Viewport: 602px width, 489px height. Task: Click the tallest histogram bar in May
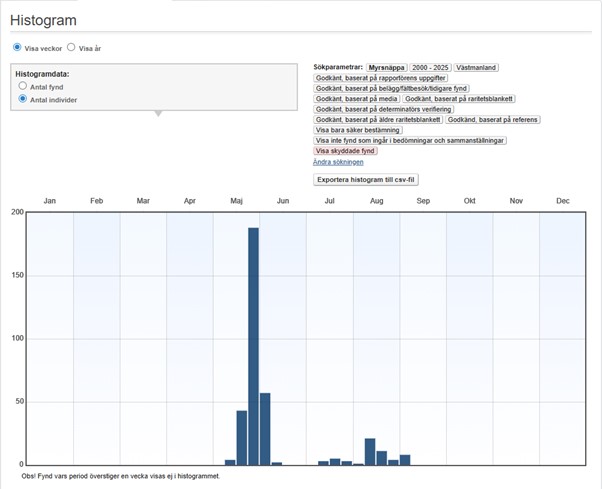[x=253, y=345]
